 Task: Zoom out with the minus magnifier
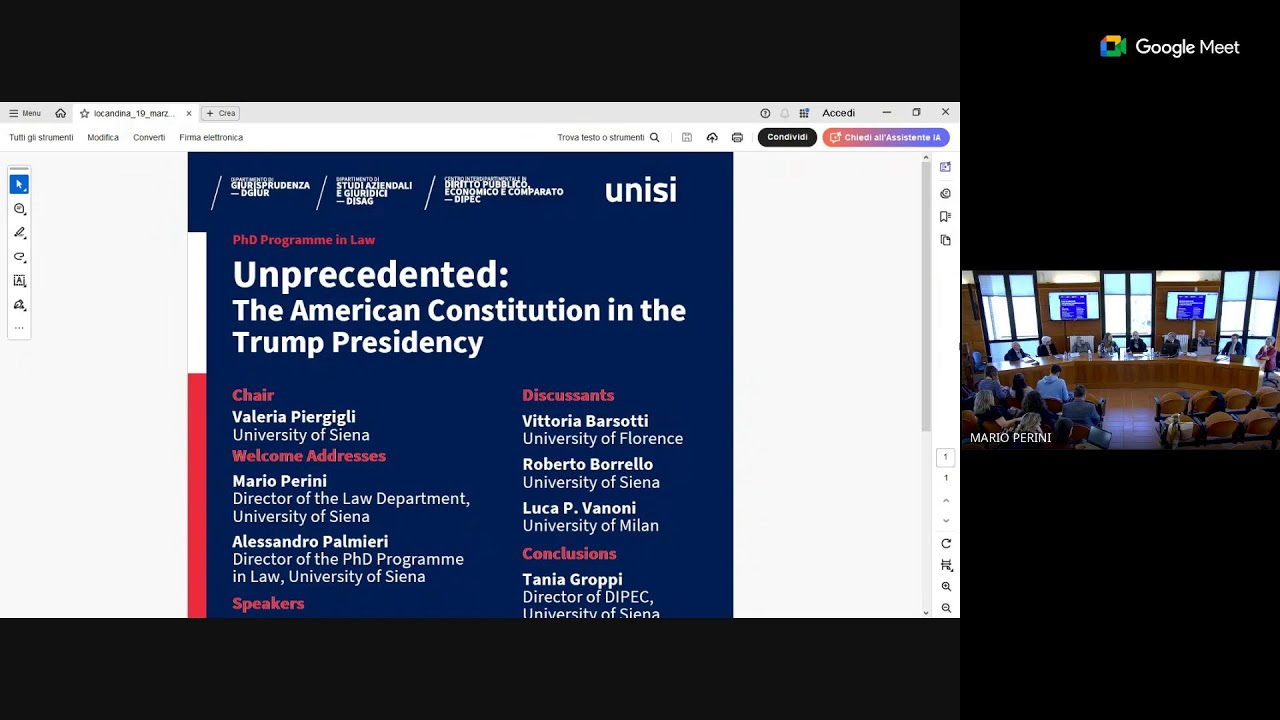[x=946, y=608]
